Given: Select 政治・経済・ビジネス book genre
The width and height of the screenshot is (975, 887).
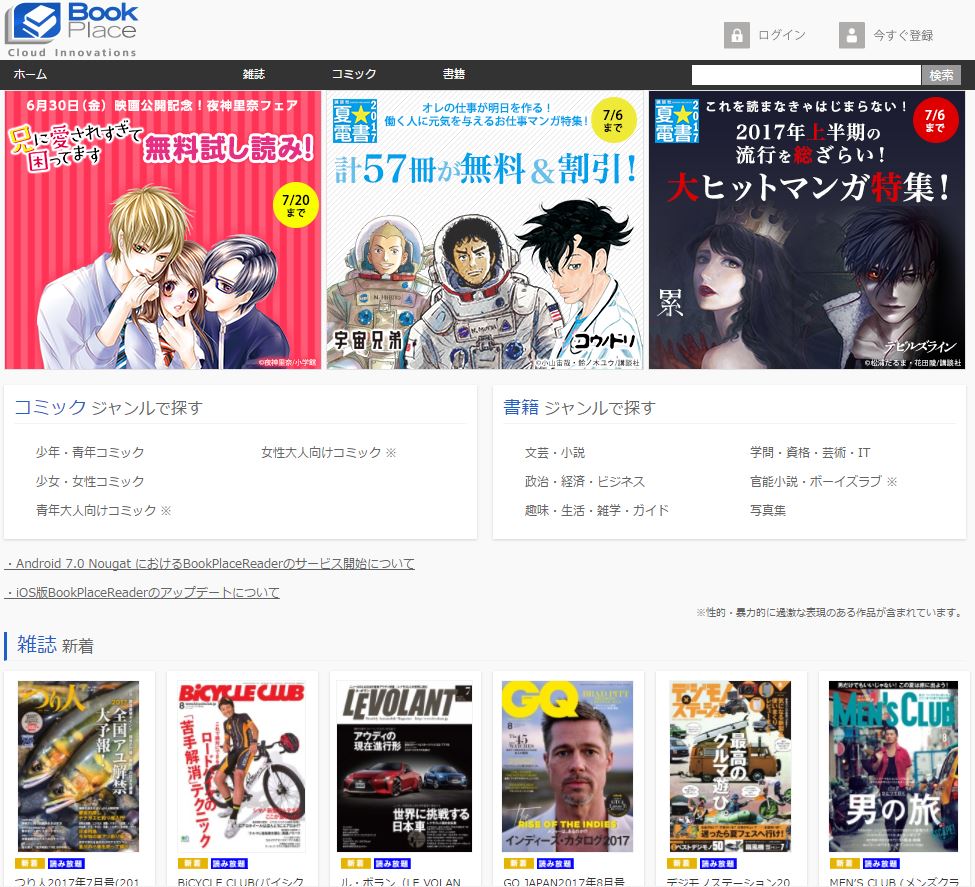Looking at the screenshot, I should (x=585, y=481).
